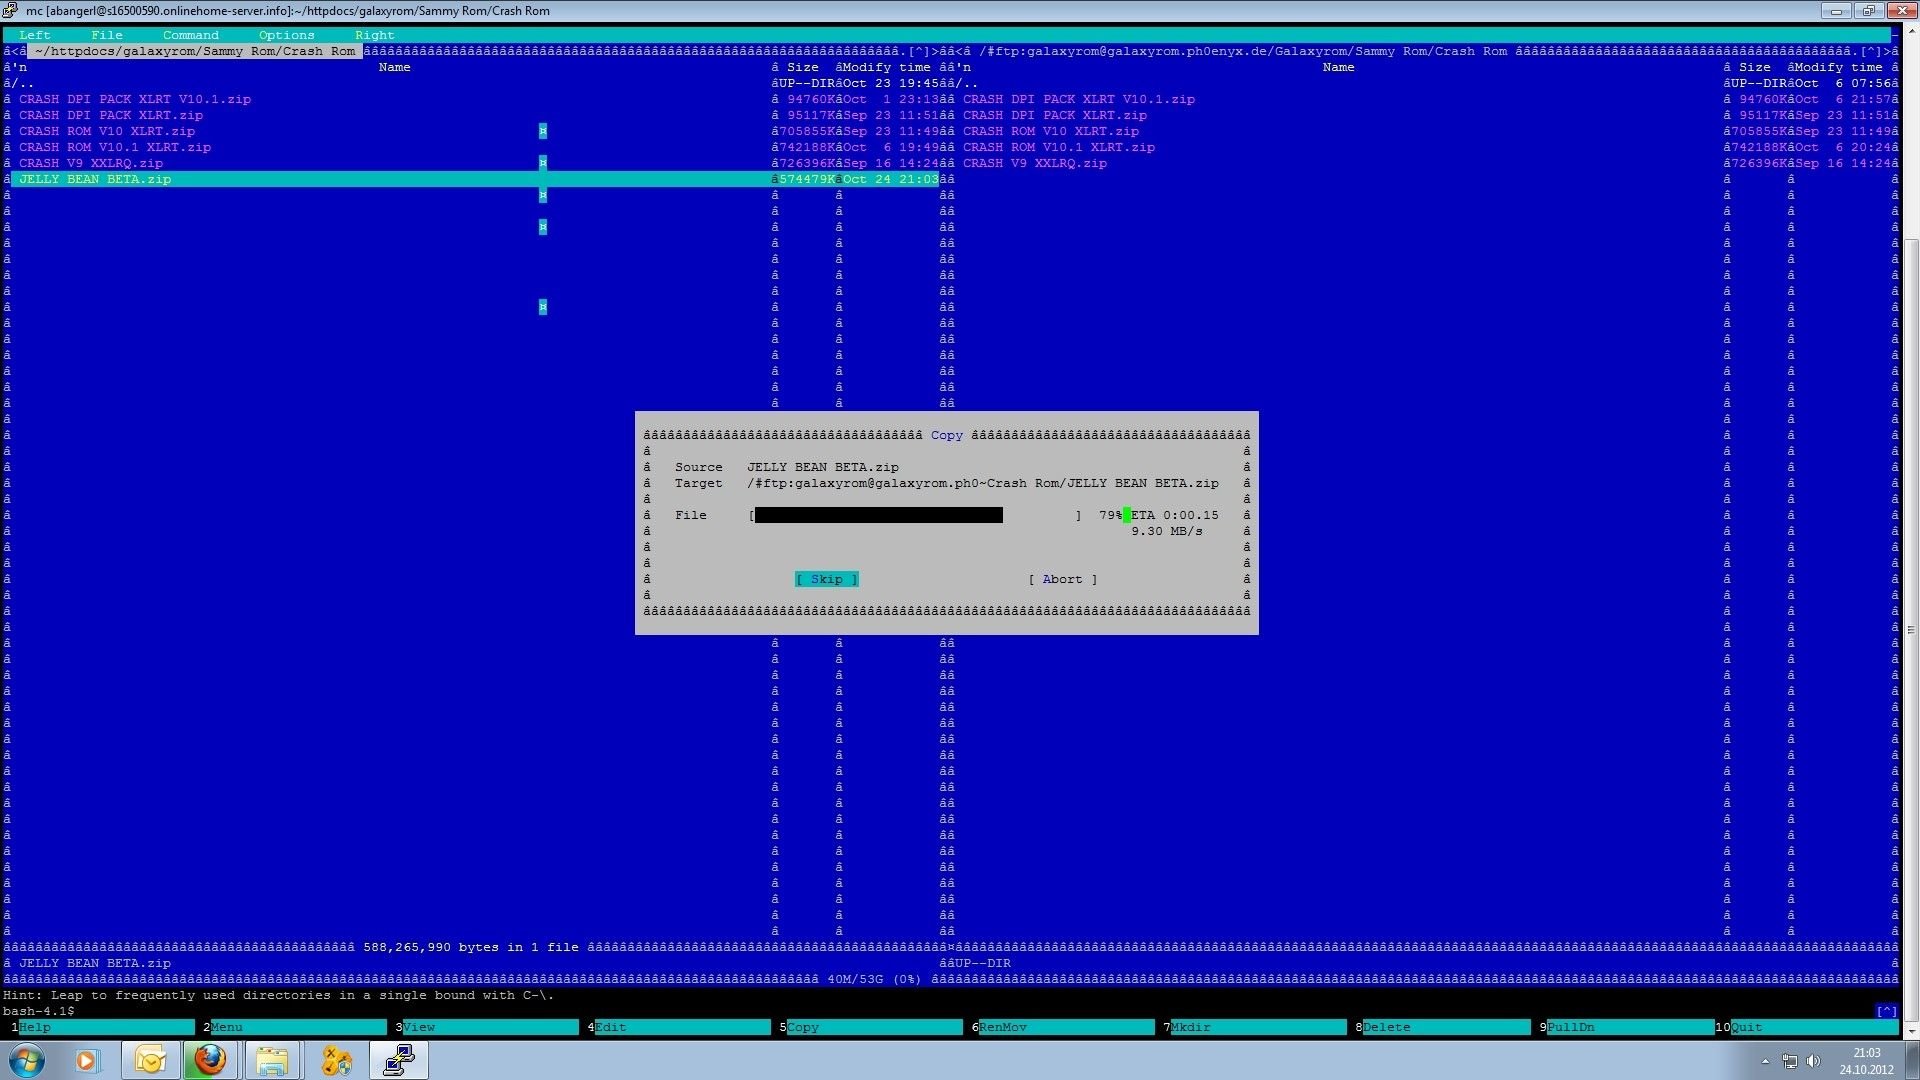Click the disk usage 40M/53G status text
This screenshot has height=1080, width=1920.
point(875,979)
